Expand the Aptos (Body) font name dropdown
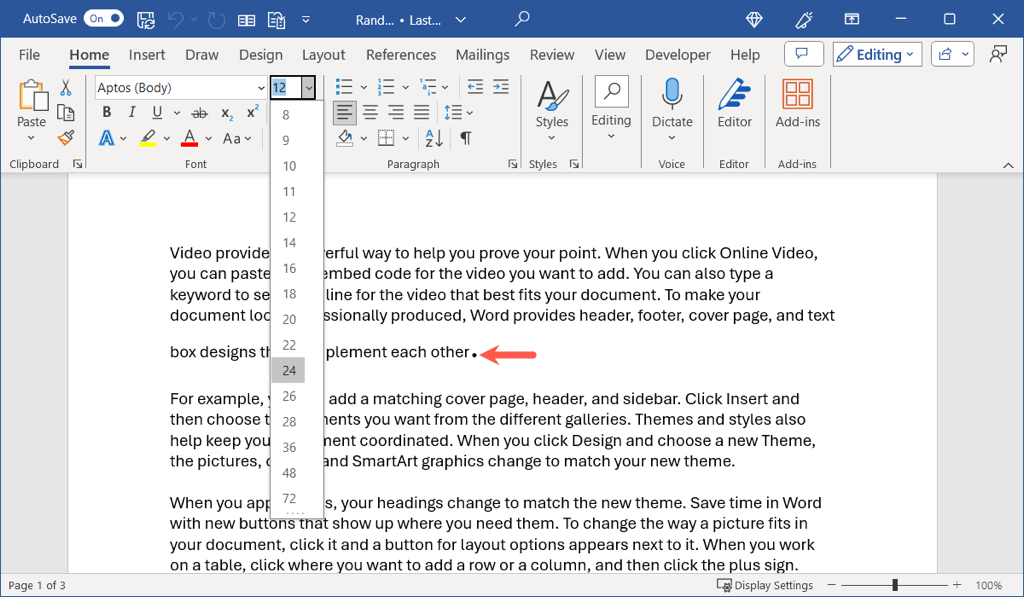The image size is (1024, 597). click(x=259, y=88)
